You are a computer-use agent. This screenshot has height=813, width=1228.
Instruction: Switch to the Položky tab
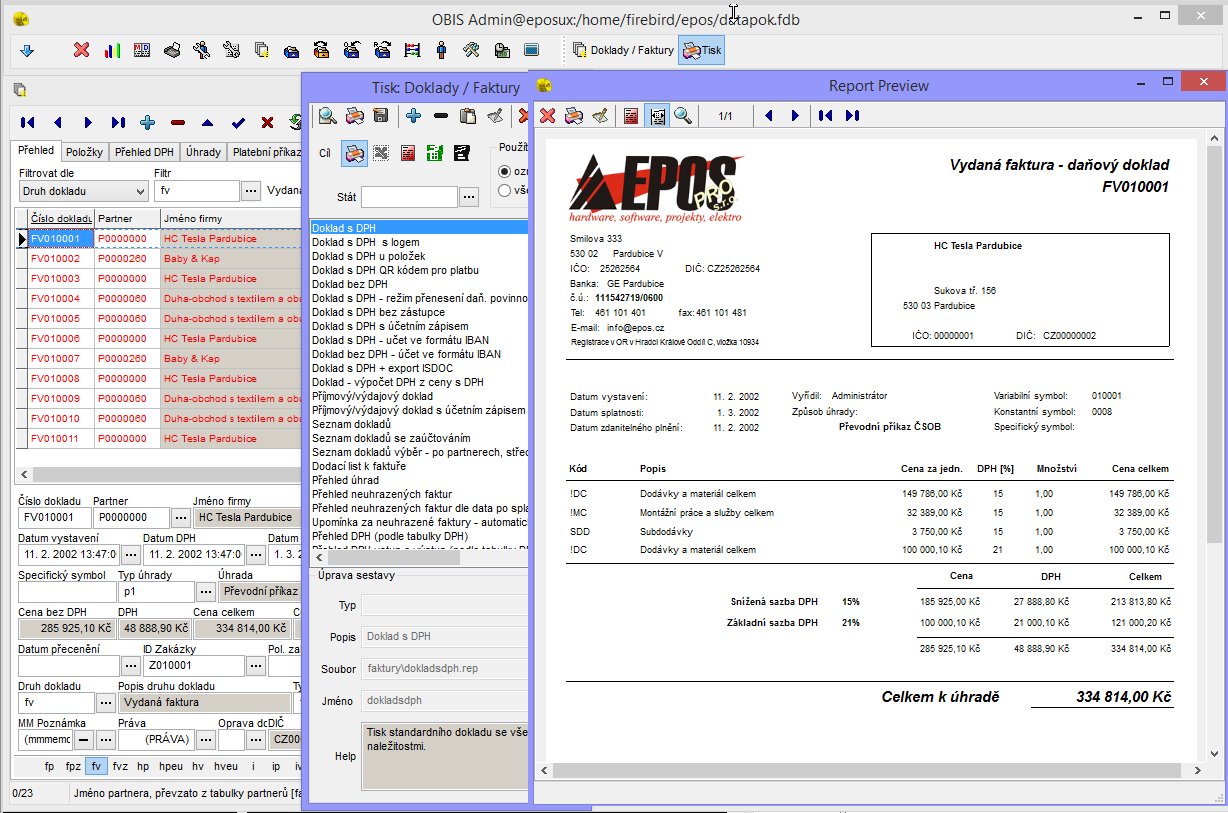pyautogui.click(x=84, y=152)
